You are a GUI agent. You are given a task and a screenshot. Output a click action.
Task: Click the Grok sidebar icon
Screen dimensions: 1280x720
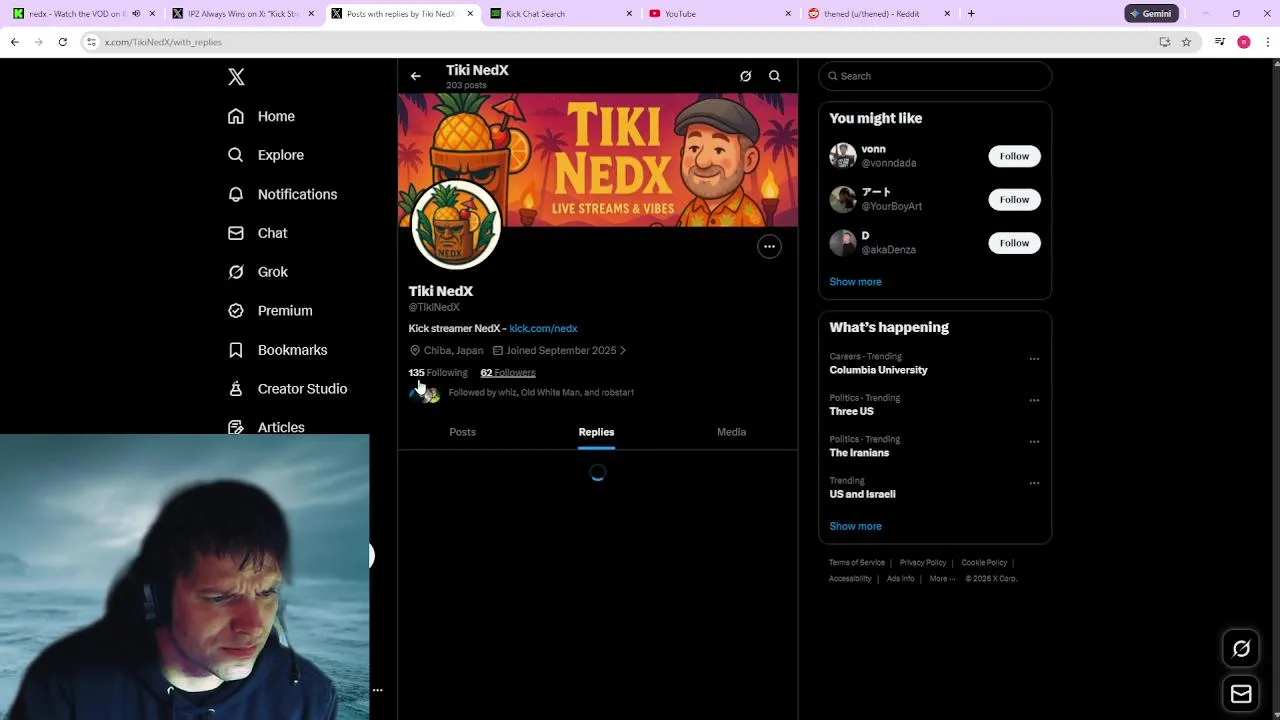point(236,272)
